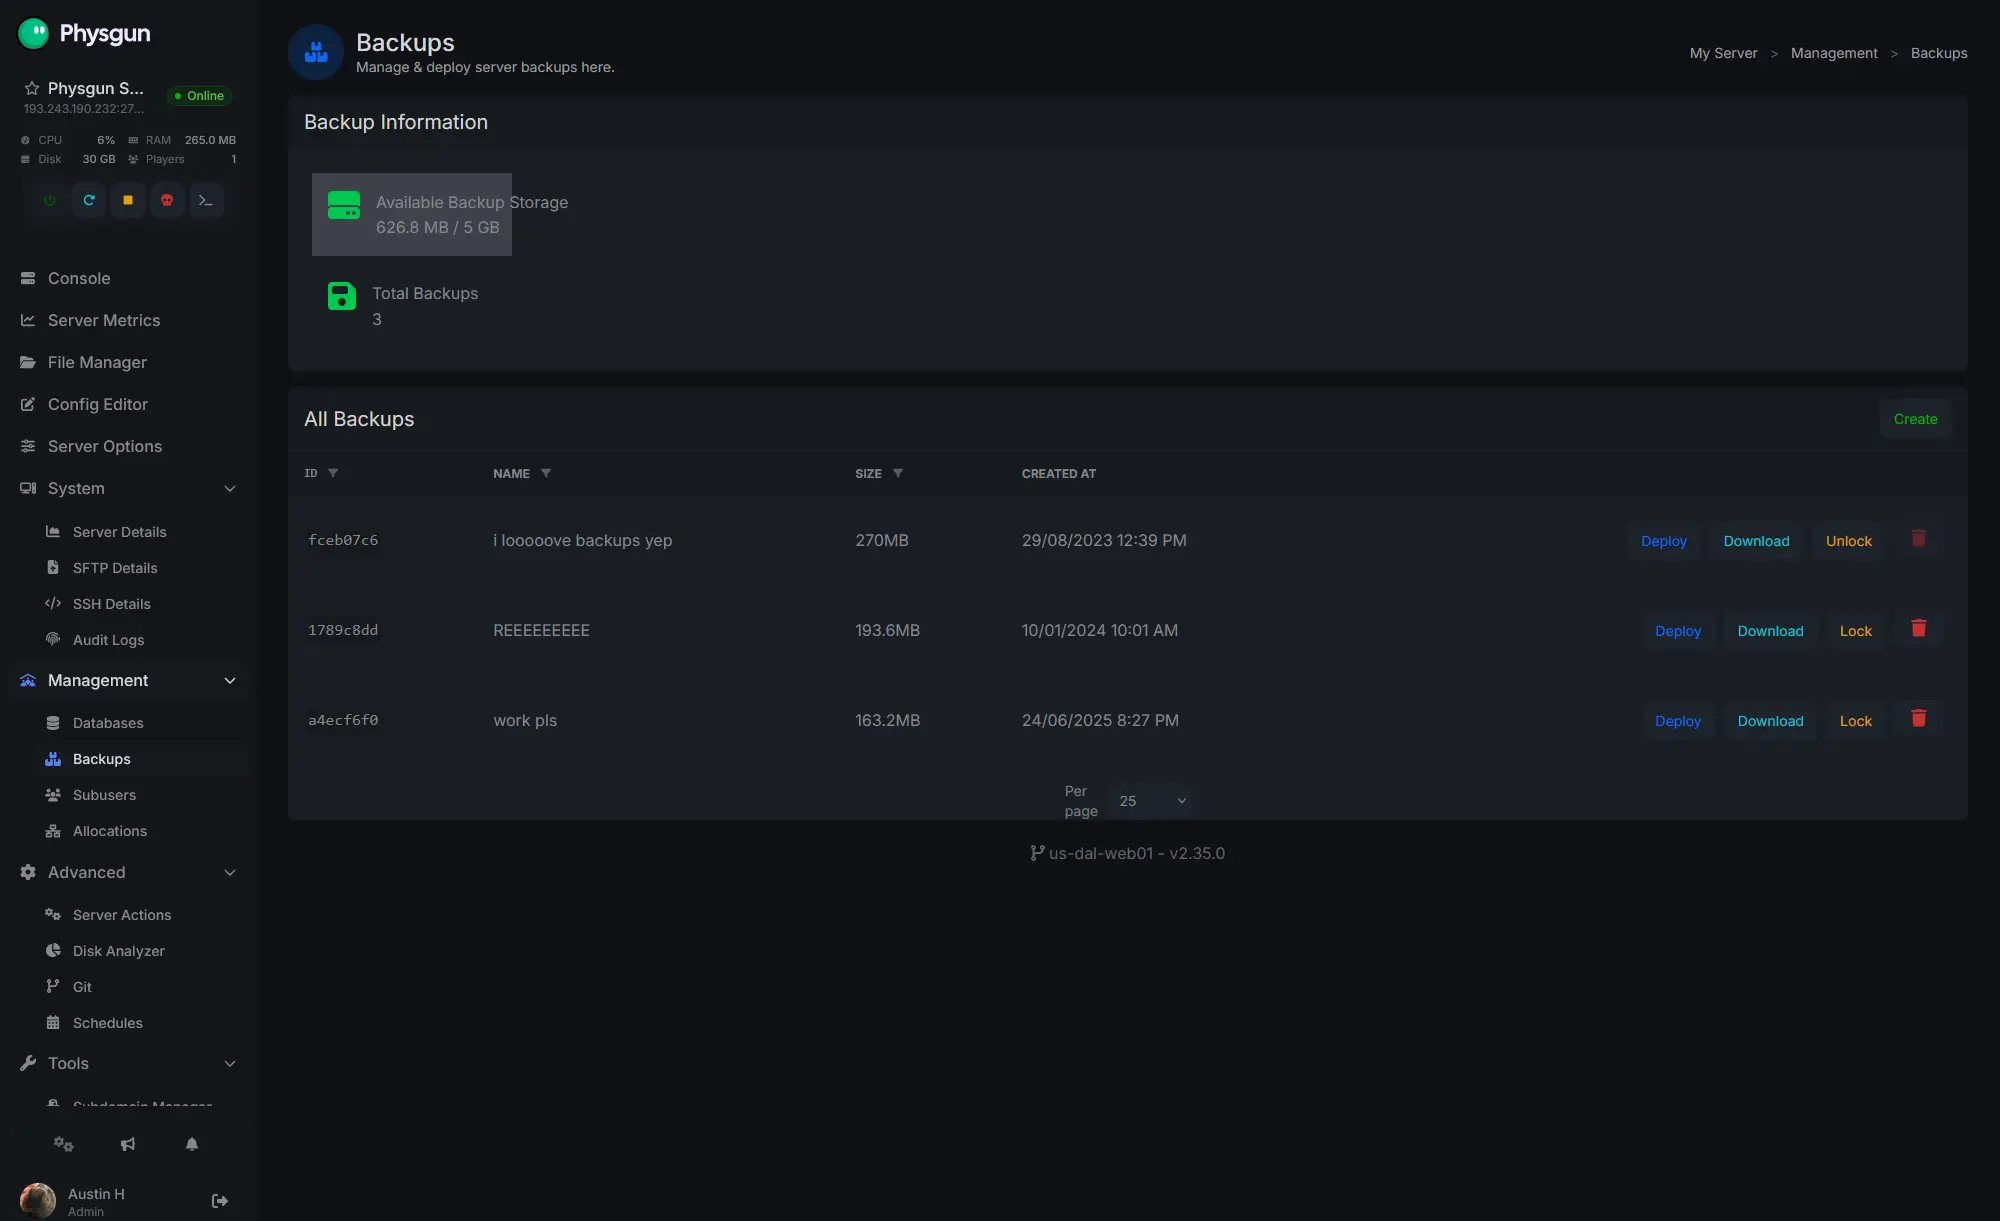The image size is (2000, 1221).
Task: Deploy the work pls backup
Action: (x=1677, y=721)
